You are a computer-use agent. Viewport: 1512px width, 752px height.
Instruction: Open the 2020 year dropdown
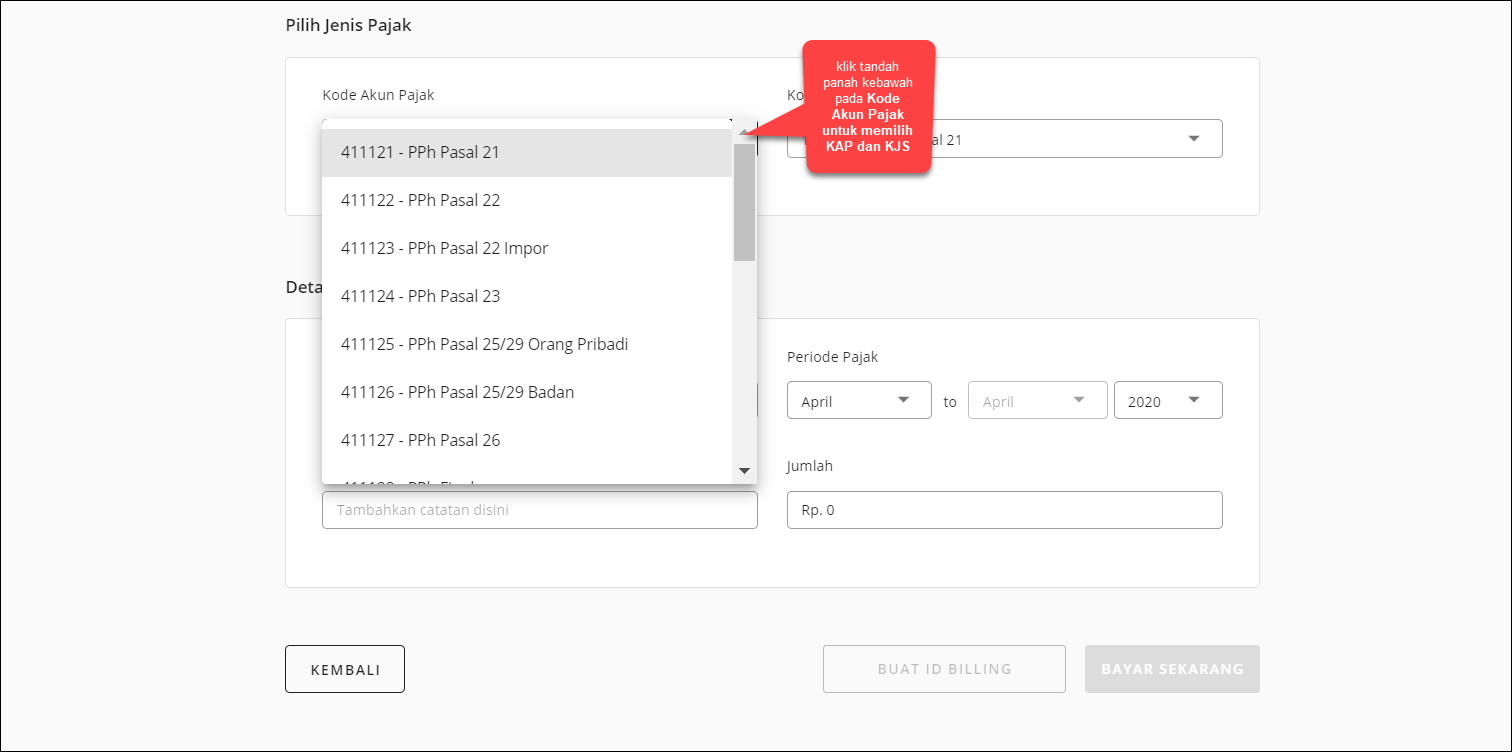pos(1168,400)
